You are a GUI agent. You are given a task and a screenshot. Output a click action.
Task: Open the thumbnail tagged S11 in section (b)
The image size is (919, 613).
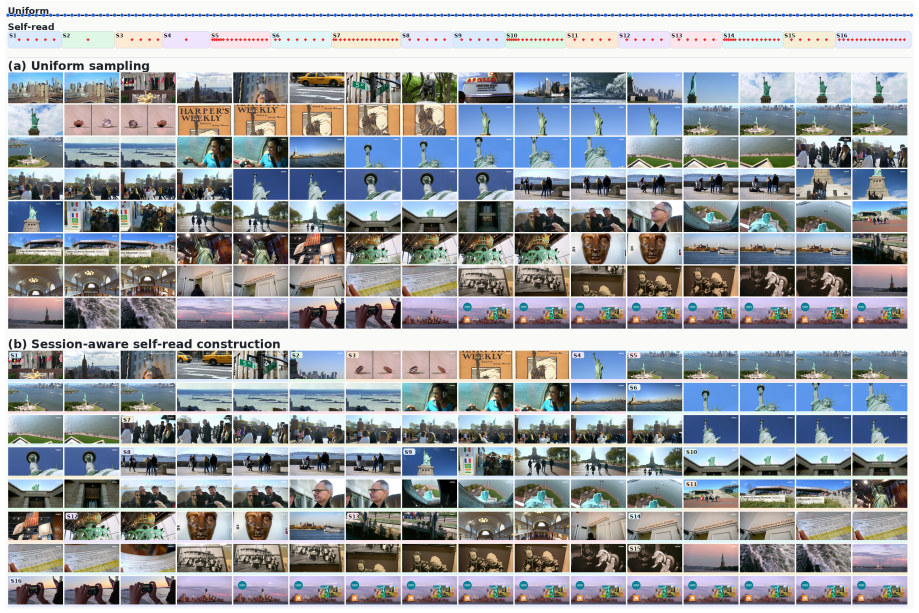coord(711,493)
